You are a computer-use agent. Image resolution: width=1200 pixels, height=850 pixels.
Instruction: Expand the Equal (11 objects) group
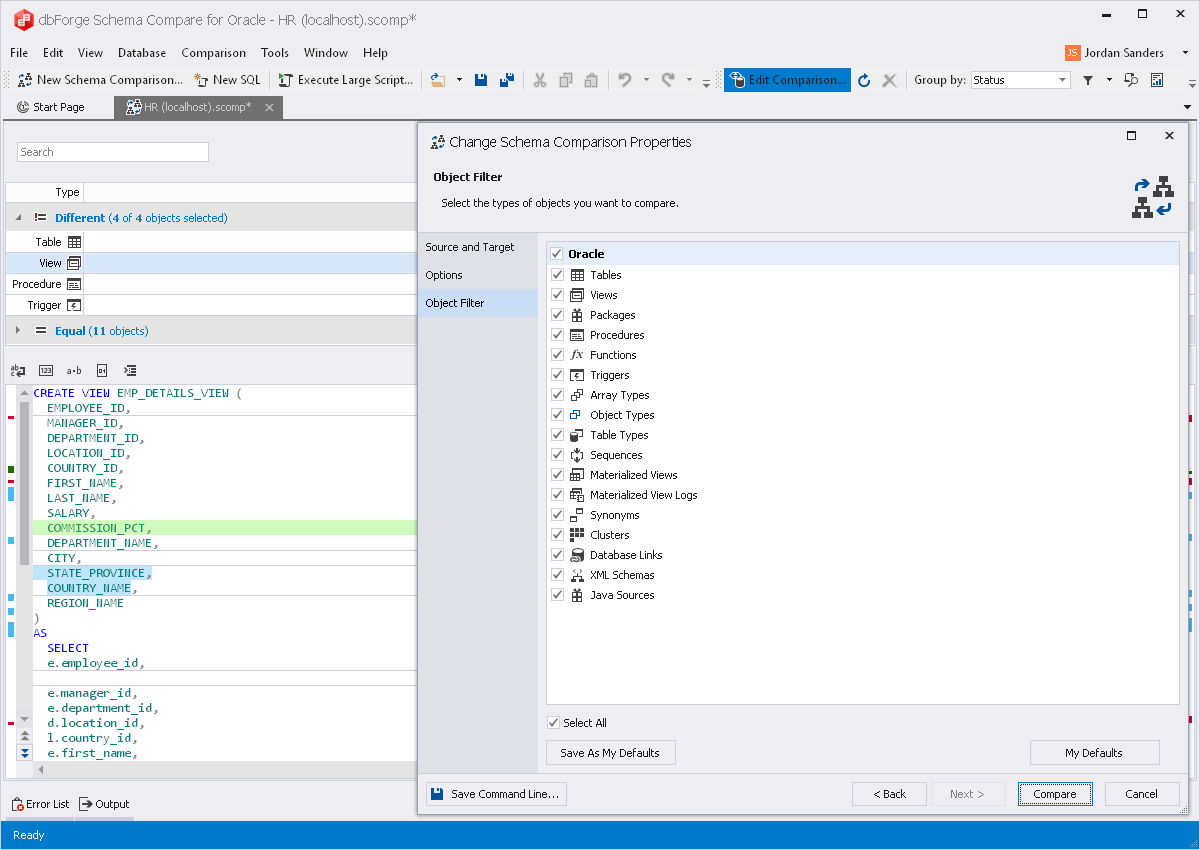(x=18, y=331)
